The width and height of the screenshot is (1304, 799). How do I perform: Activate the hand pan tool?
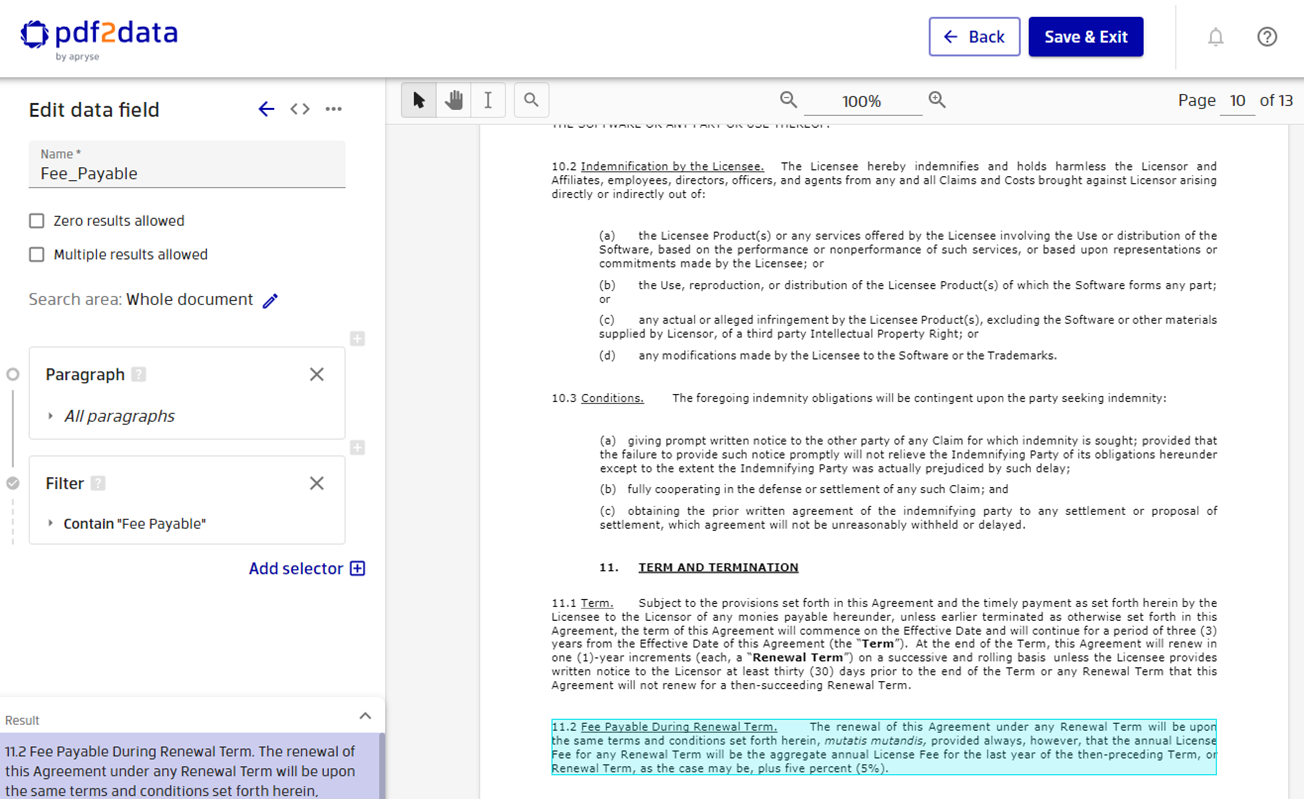tap(453, 99)
